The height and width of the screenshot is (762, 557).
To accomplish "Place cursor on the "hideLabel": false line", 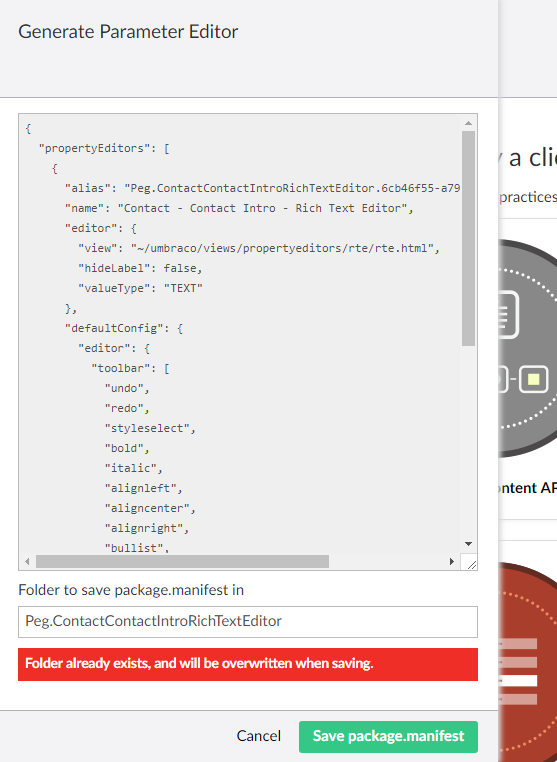I will pos(140,268).
